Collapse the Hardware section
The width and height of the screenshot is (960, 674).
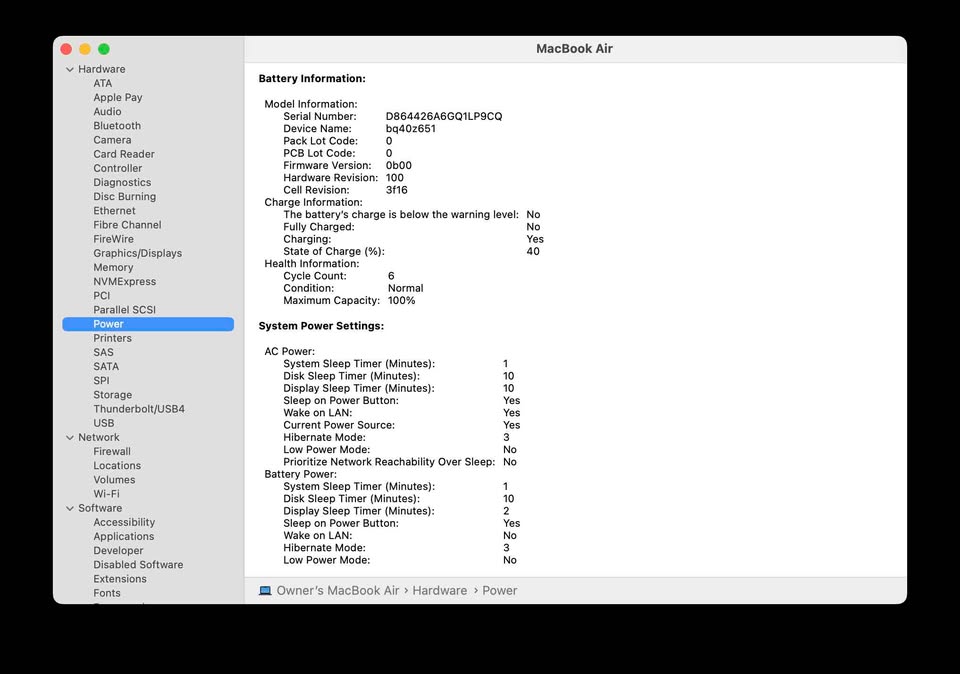click(x=70, y=70)
